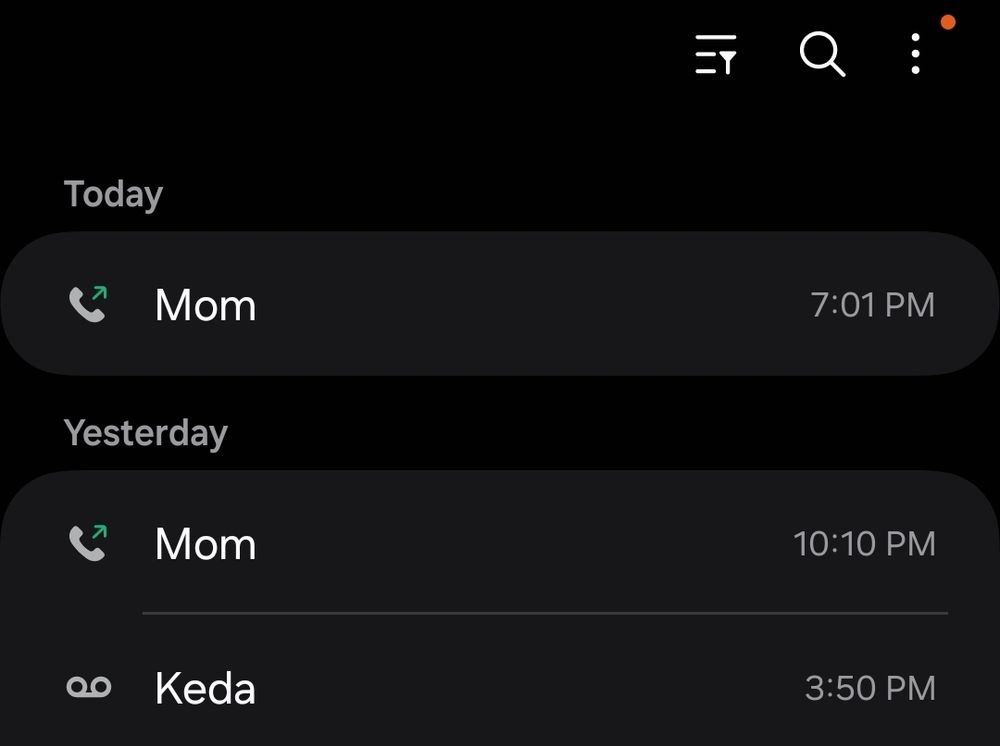Tap the 7:01 PM timestamp
The width and height of the screenshot is (1000, 746).
pyautogui.click(x=872, y=305)
